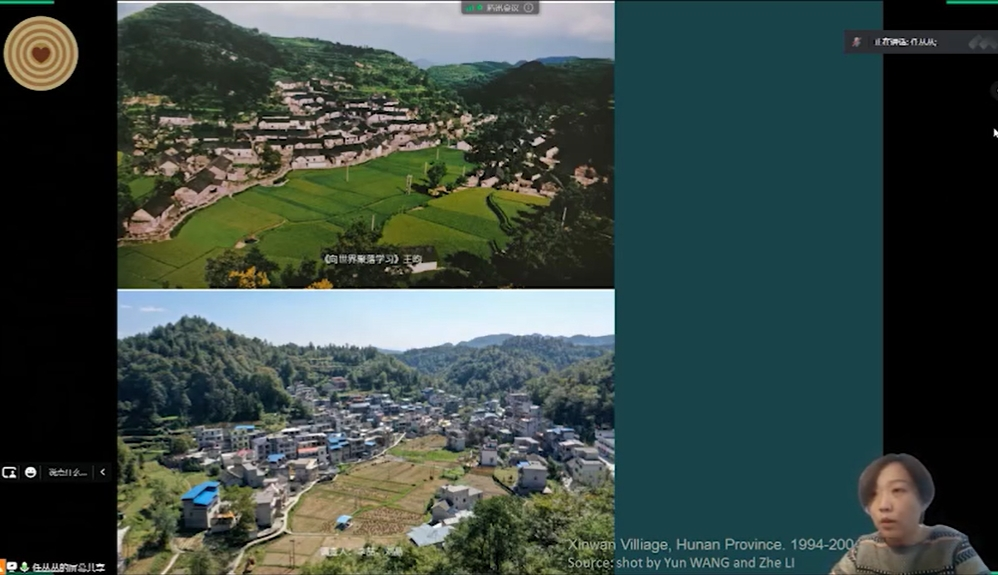Select the presenter's webcam video thumbnail
This screenshot has width=998, height=575.
point(911,514)
